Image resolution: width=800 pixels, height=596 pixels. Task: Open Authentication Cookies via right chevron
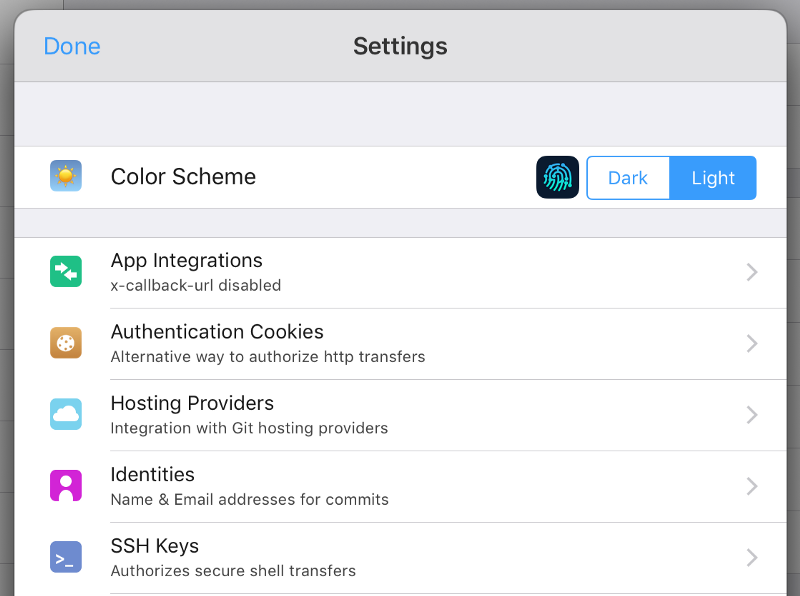point(752,343)
